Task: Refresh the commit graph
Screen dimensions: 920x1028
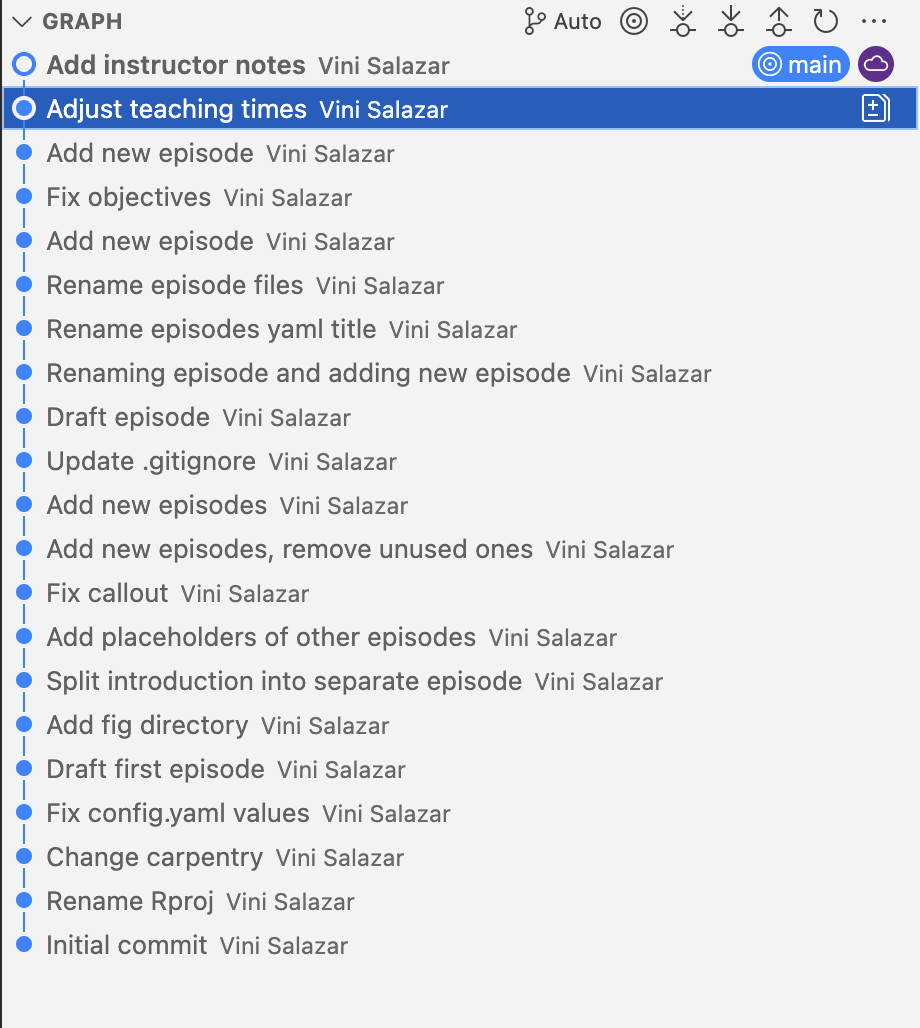Action: click(825, 21)
